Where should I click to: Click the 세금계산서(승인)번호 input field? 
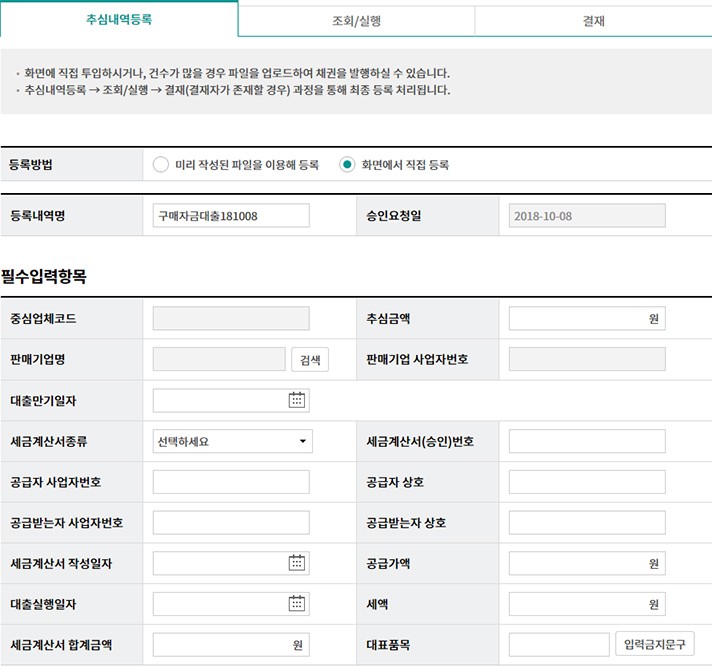586,441
